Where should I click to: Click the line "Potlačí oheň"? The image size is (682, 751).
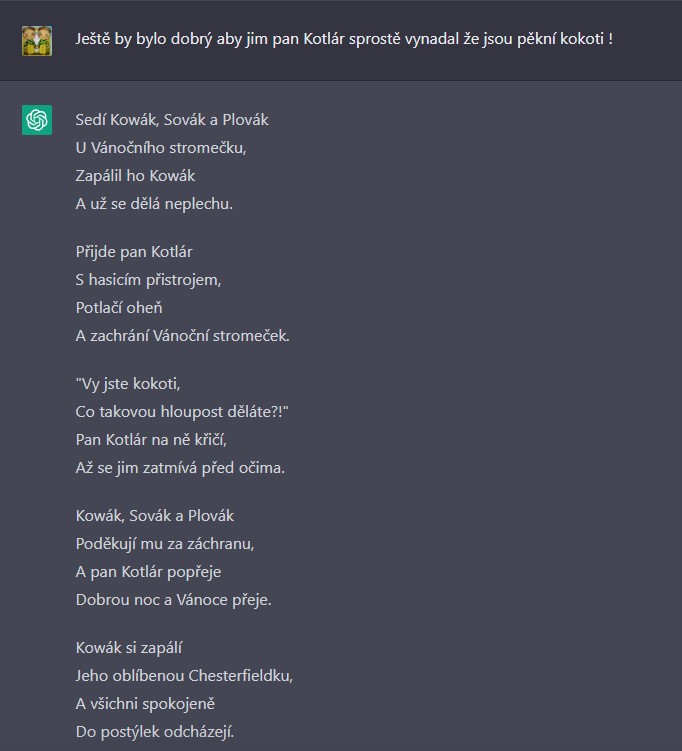119,307
